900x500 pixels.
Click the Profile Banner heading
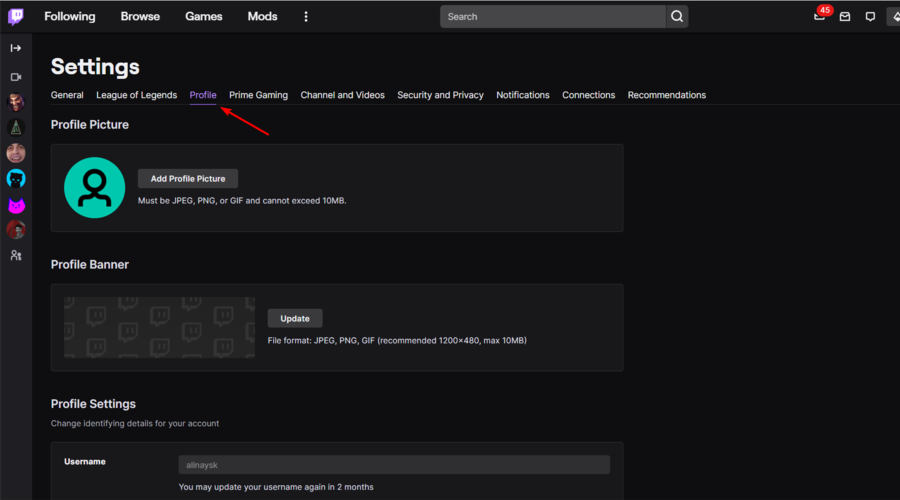[90, 265]
